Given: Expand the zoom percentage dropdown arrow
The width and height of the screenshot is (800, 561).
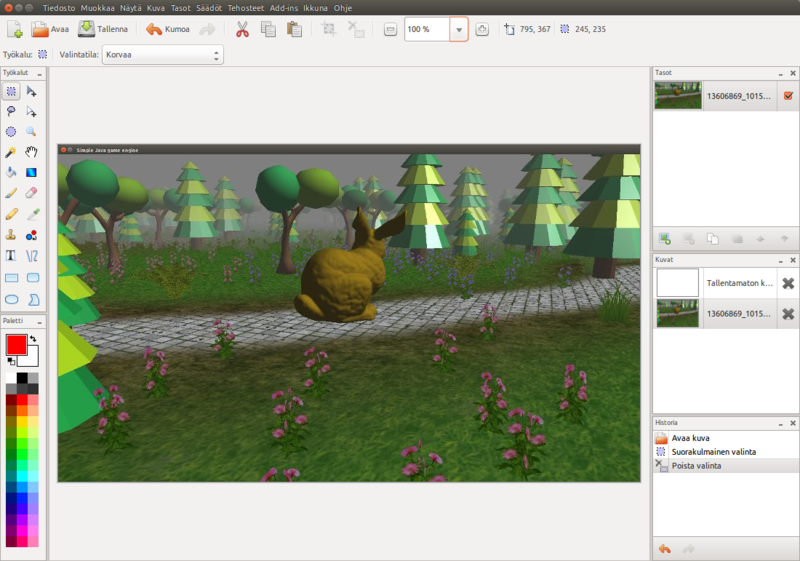Looking at the screenshot, I should (459, 30).
